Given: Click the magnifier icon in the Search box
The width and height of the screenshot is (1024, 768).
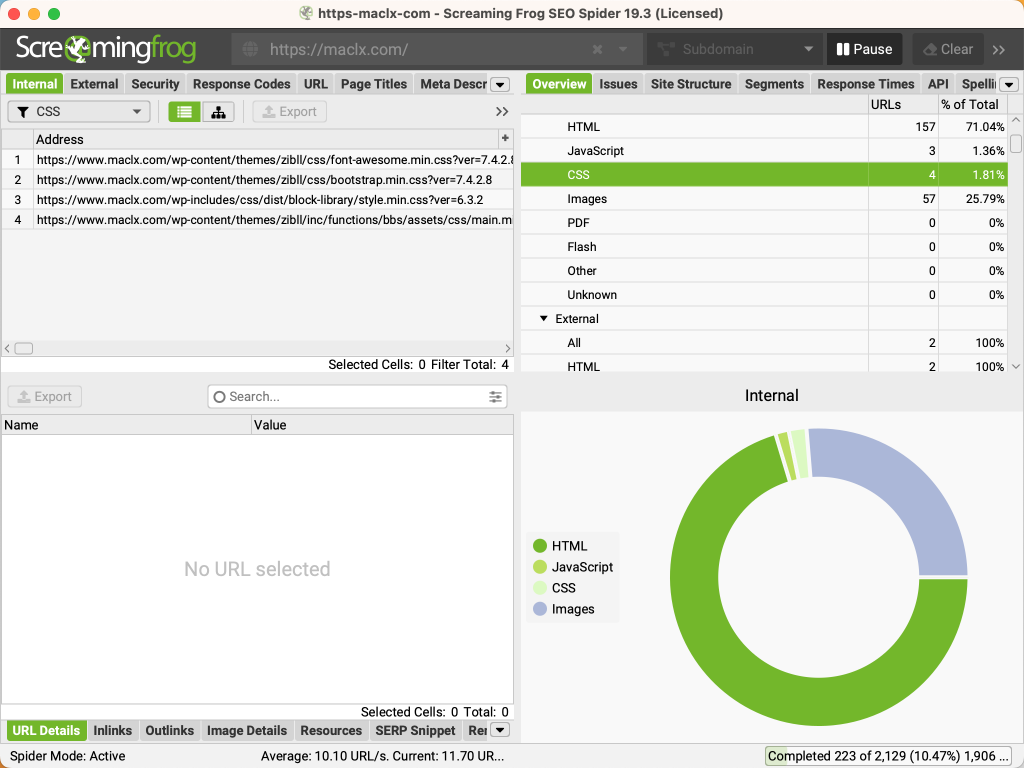Looking at the screenshot, I should click(219, 396).
